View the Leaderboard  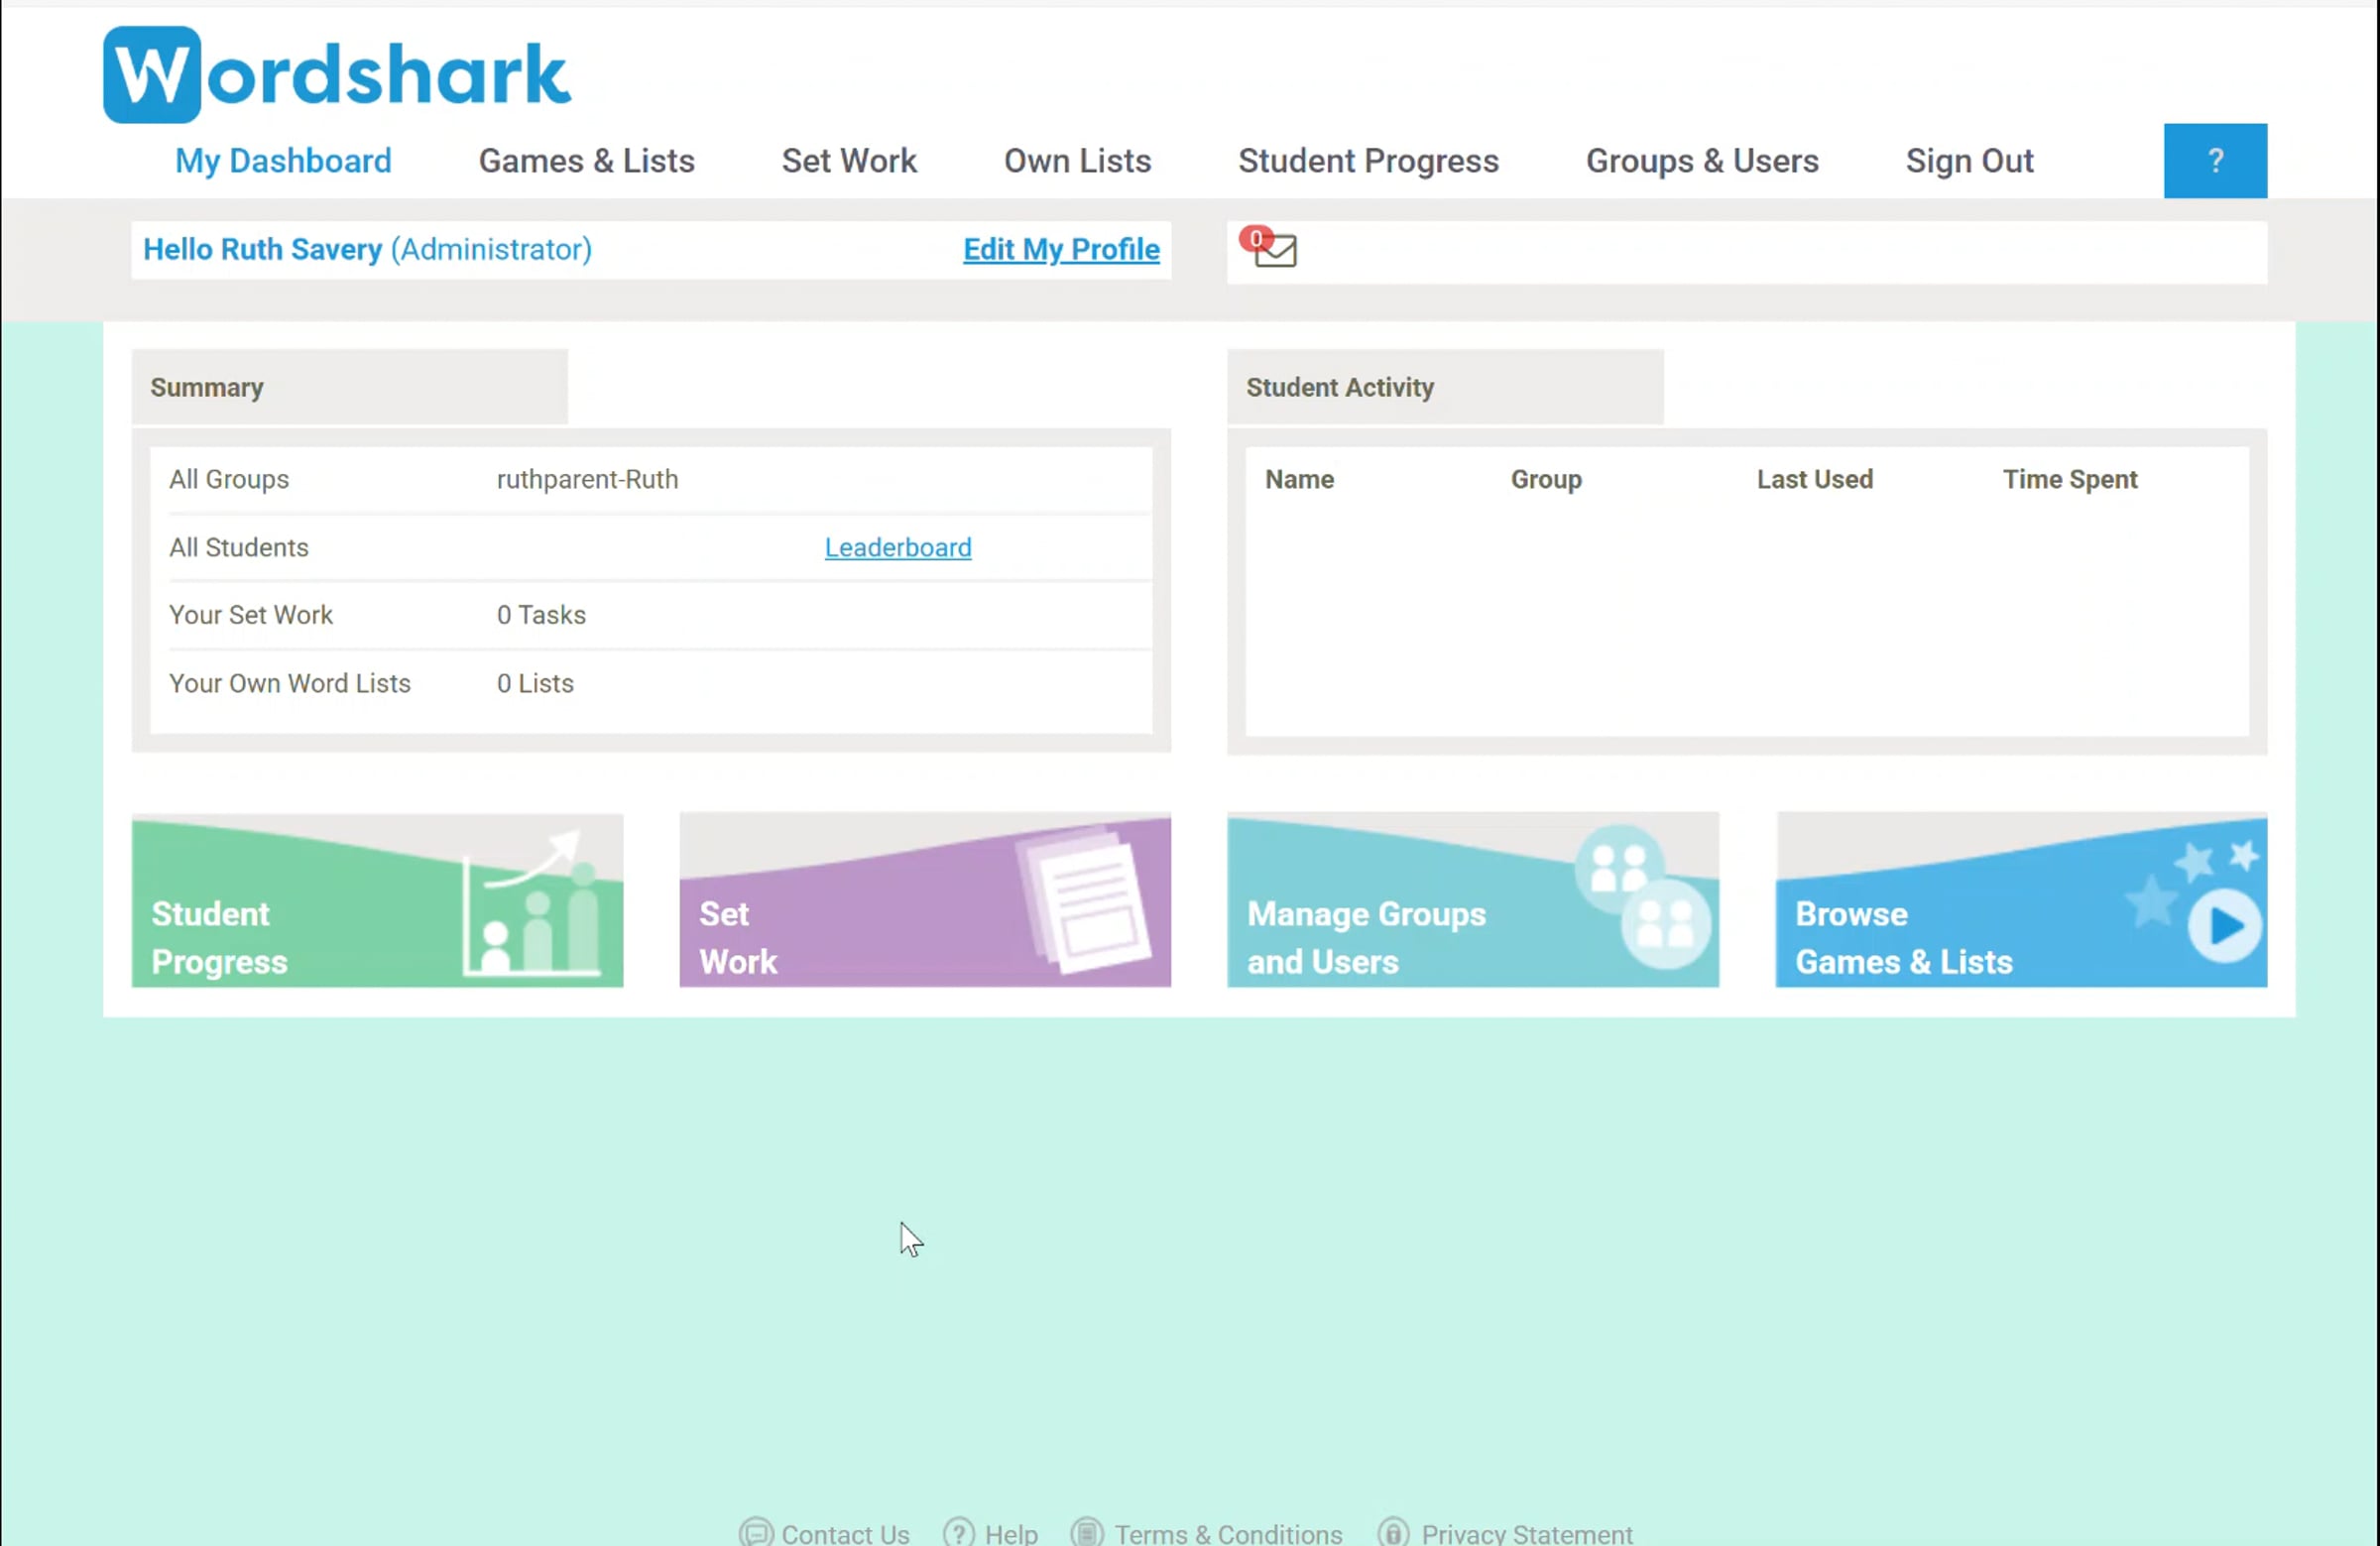(x=897, y=547)
